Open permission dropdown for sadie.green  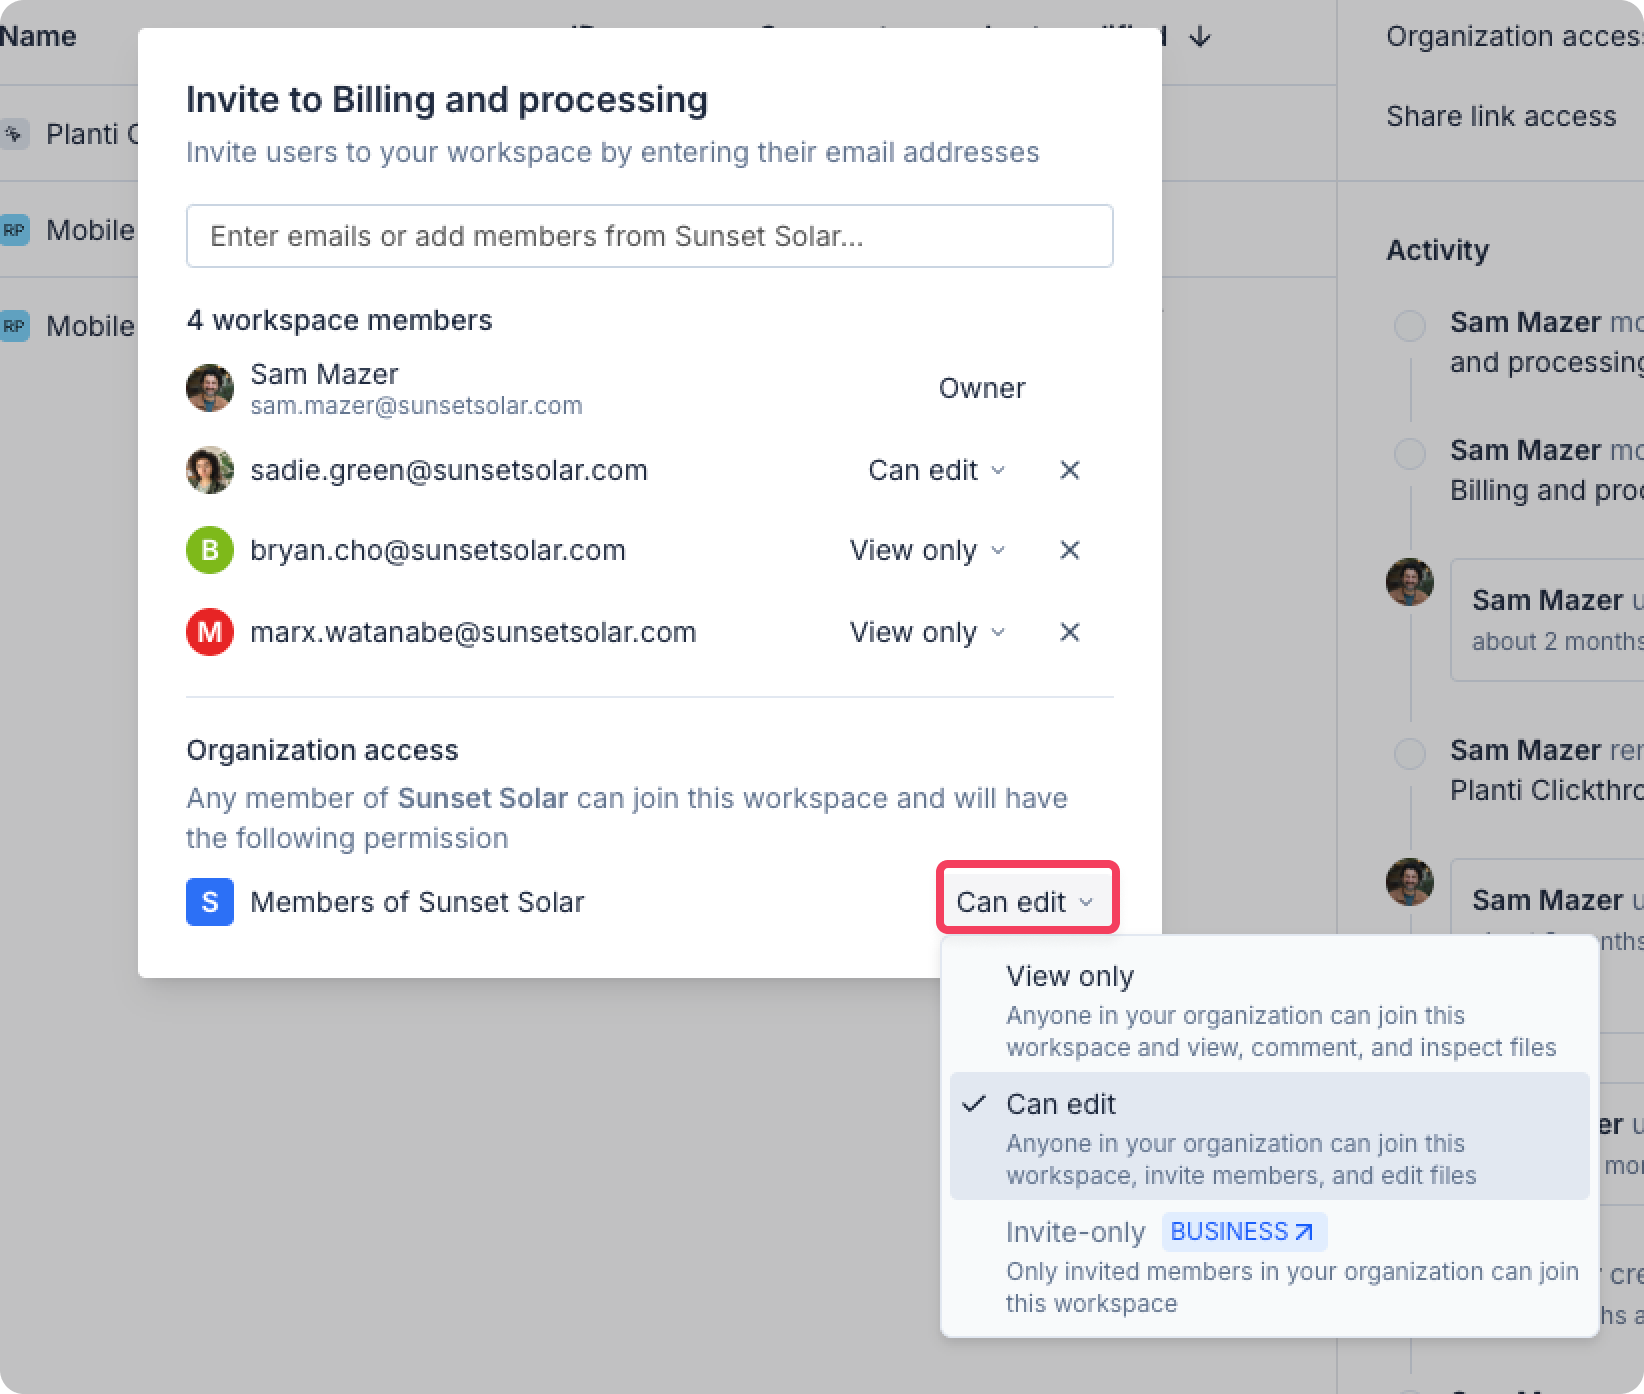(936, 470)
